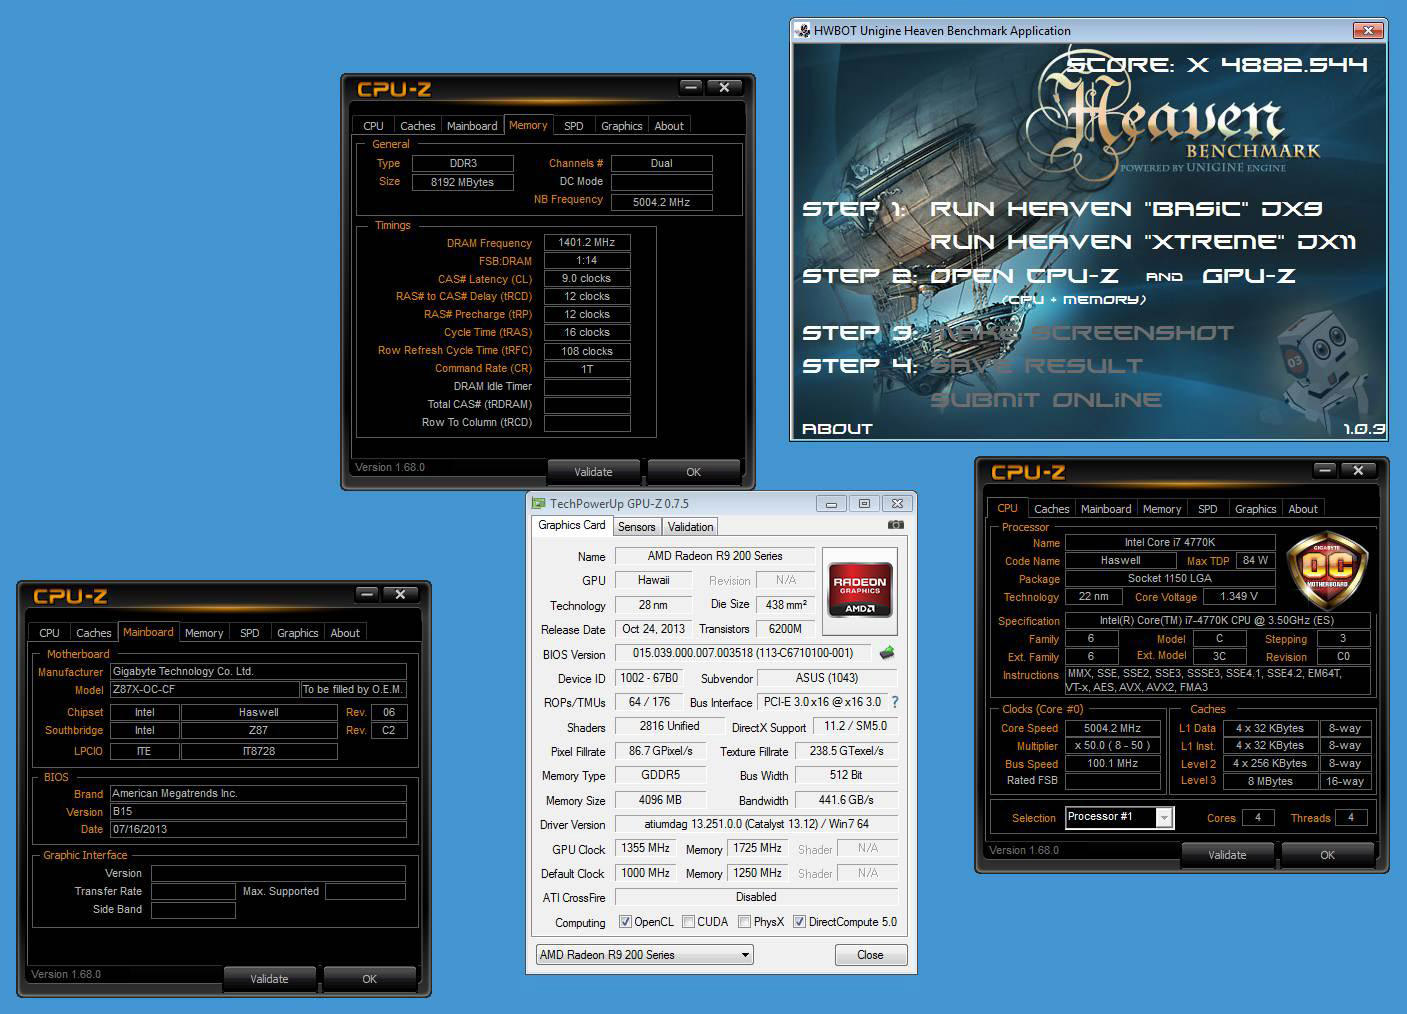Viewport: 1407px width, 1014px height.
Task: Click the GPU-Z screenshot camera icon
Action: coord(895,525)
